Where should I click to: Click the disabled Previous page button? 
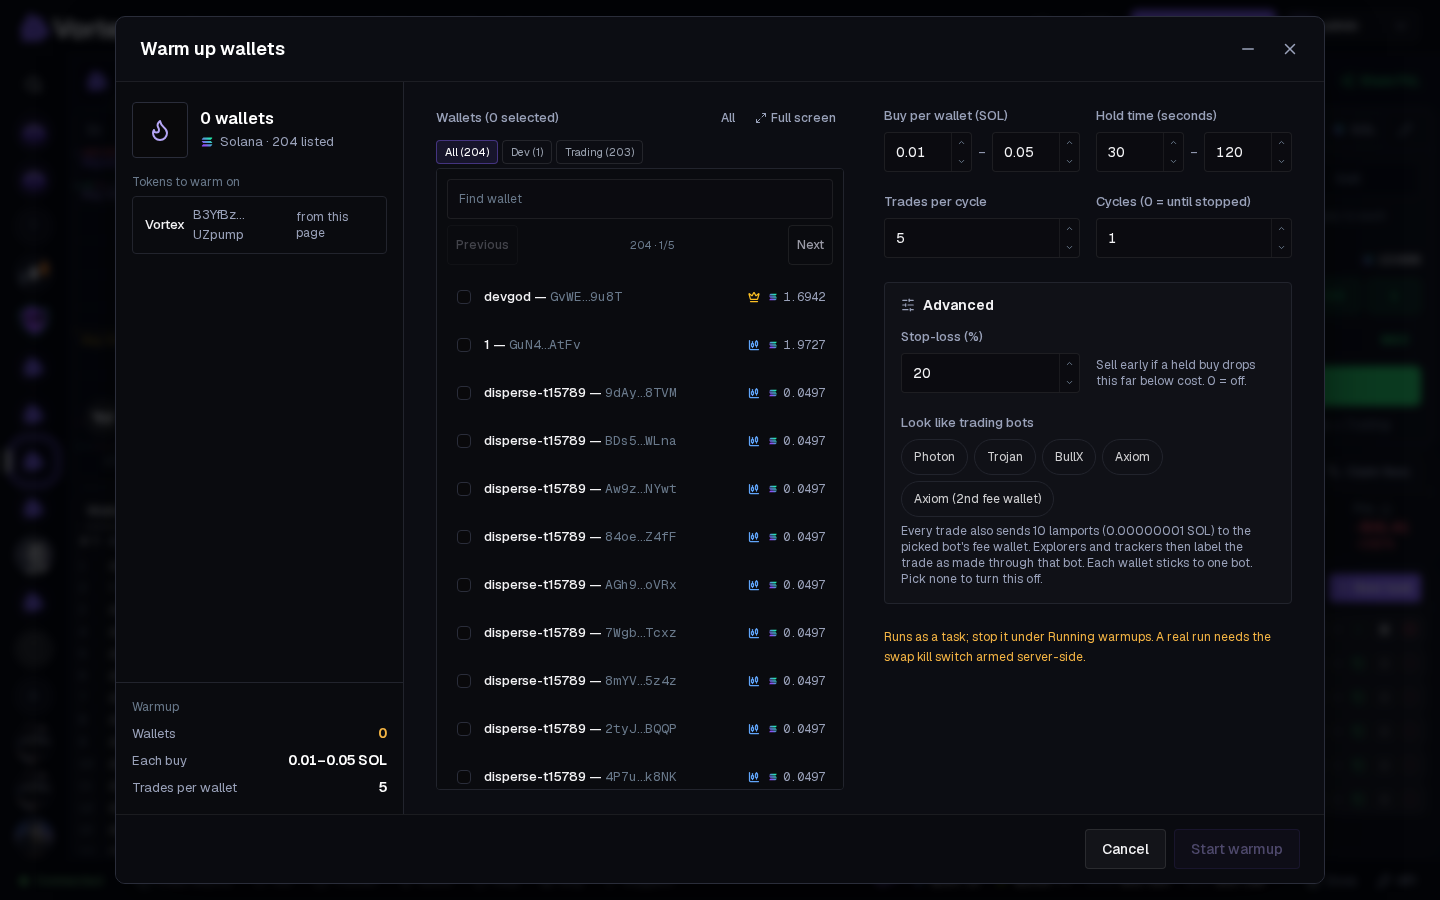[482, 245]
